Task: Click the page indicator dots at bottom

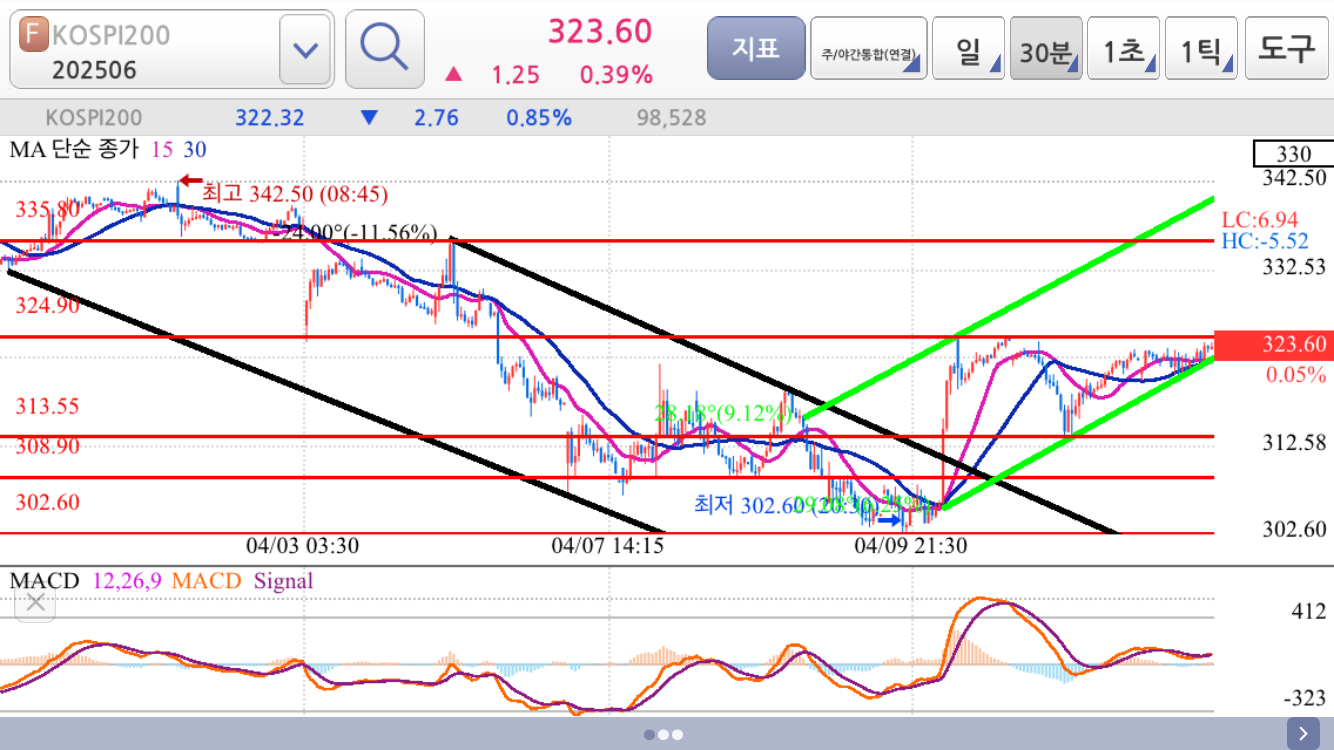Action: click(663, 734)
